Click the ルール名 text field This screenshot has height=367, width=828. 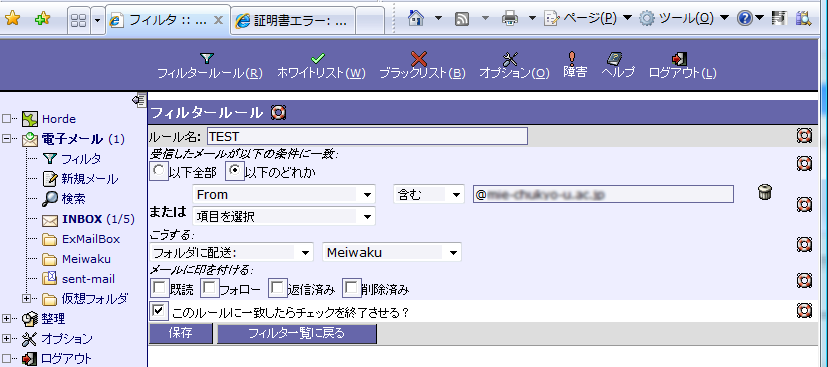(368, 136)
